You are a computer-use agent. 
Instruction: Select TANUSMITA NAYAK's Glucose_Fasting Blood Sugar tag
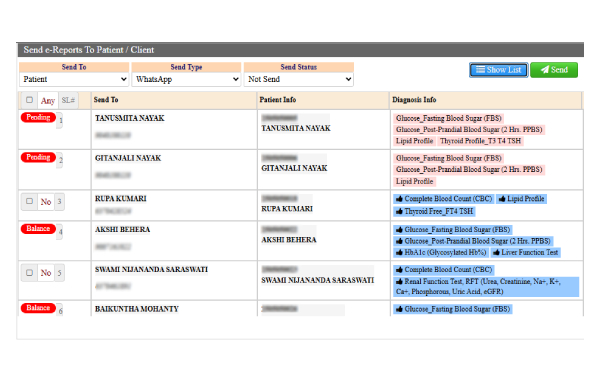coord(448,118)
